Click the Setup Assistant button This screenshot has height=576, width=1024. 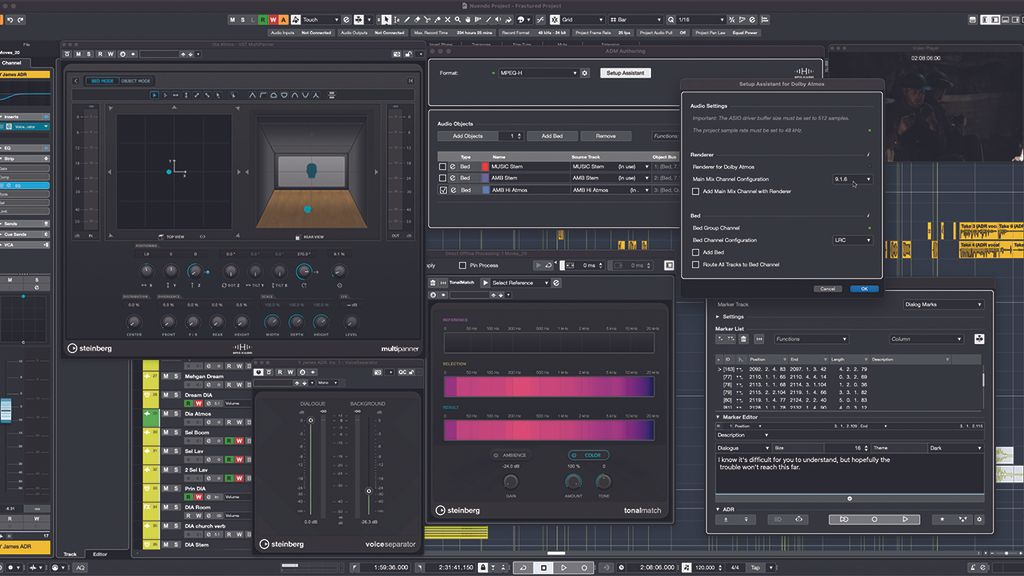623,73
